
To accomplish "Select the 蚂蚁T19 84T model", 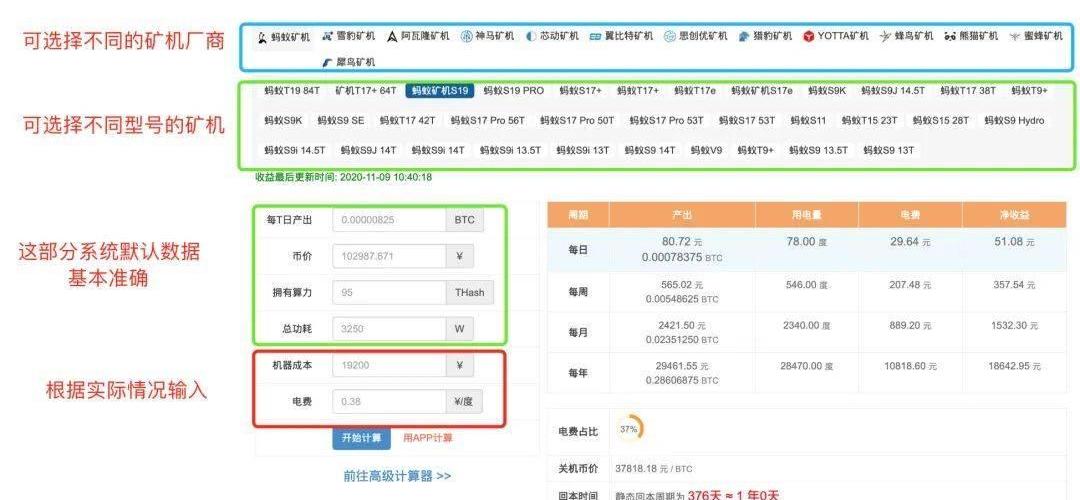I will 292,91.
